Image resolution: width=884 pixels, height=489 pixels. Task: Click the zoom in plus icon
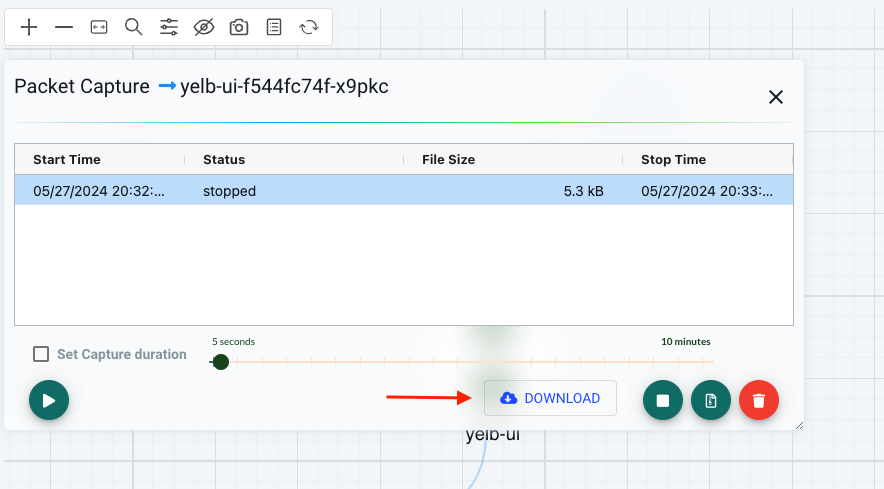click(x=29, y=27)
